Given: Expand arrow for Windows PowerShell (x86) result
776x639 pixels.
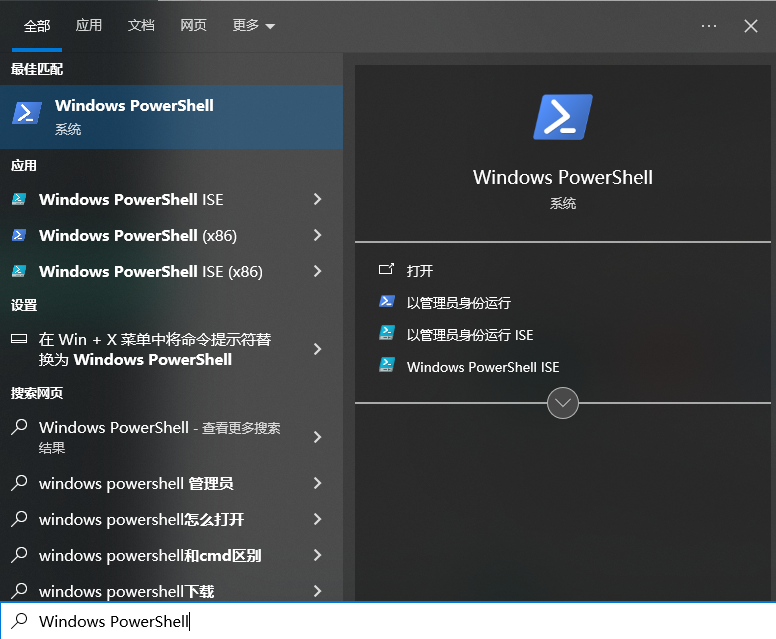Looking at the screenshot, I should [x=318, y=235].
